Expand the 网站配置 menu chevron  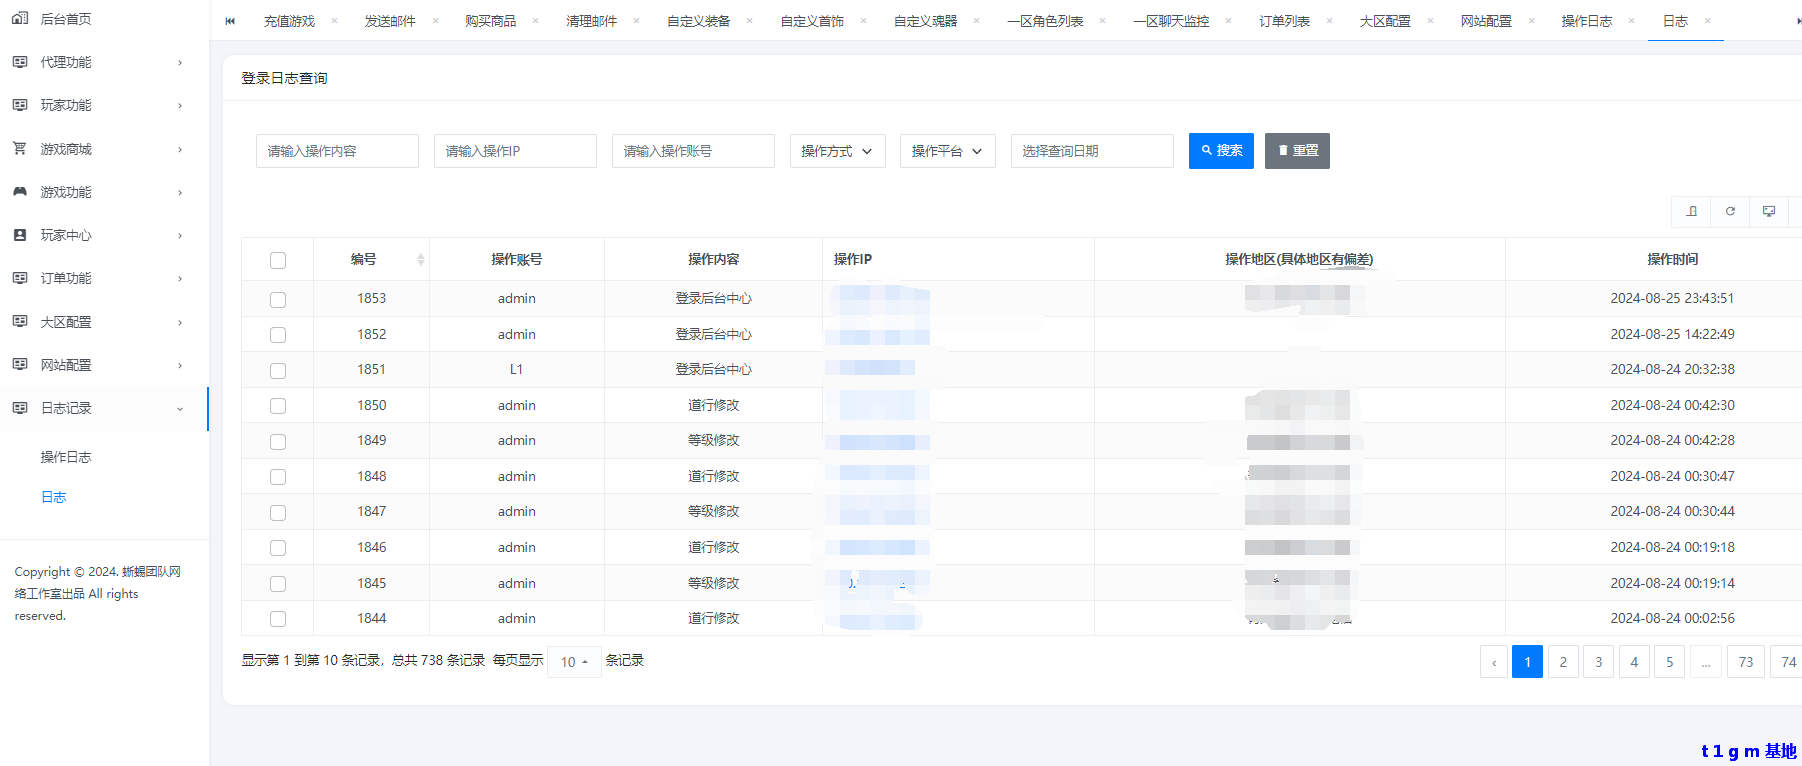point(180,365)
